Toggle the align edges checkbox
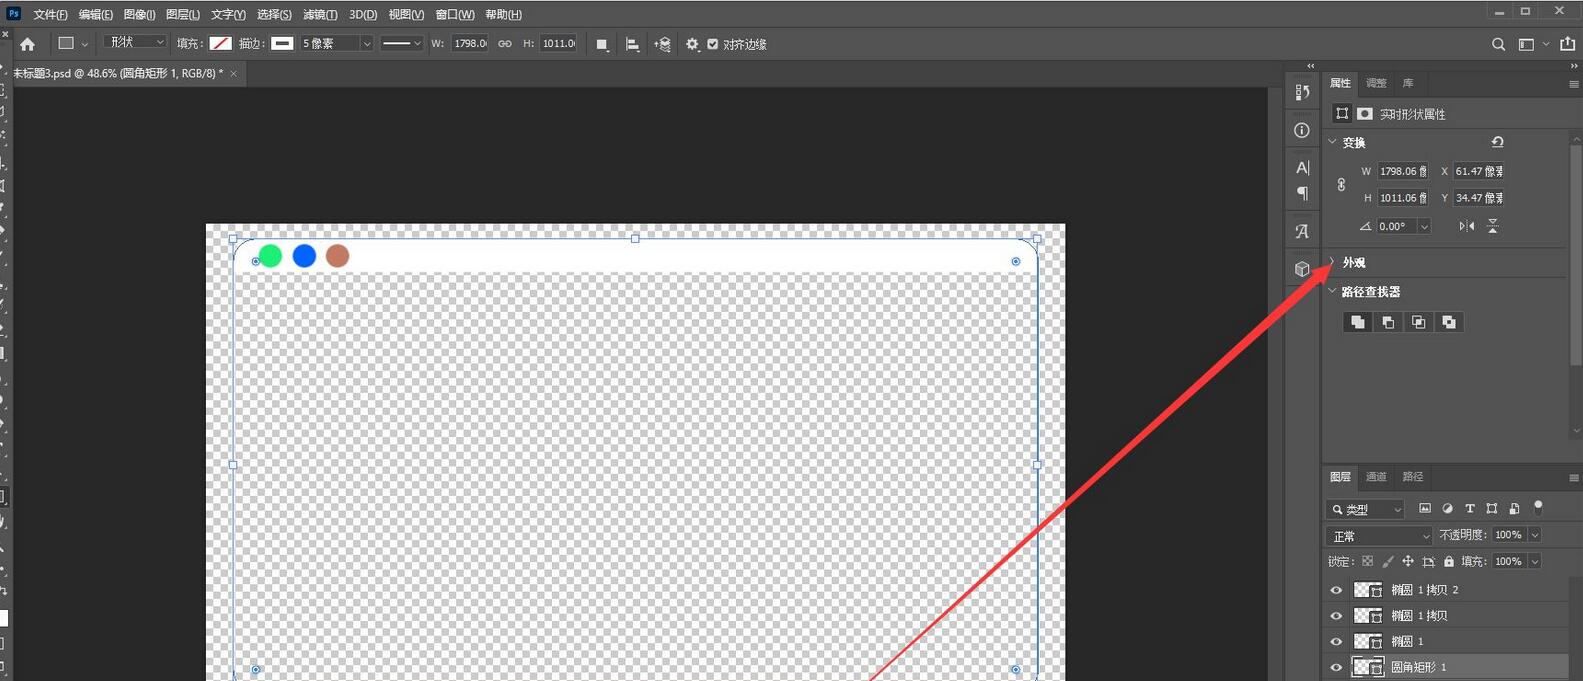Image resolution: width=1583 pixels, height=681 pixels. (x=712, y=44)
